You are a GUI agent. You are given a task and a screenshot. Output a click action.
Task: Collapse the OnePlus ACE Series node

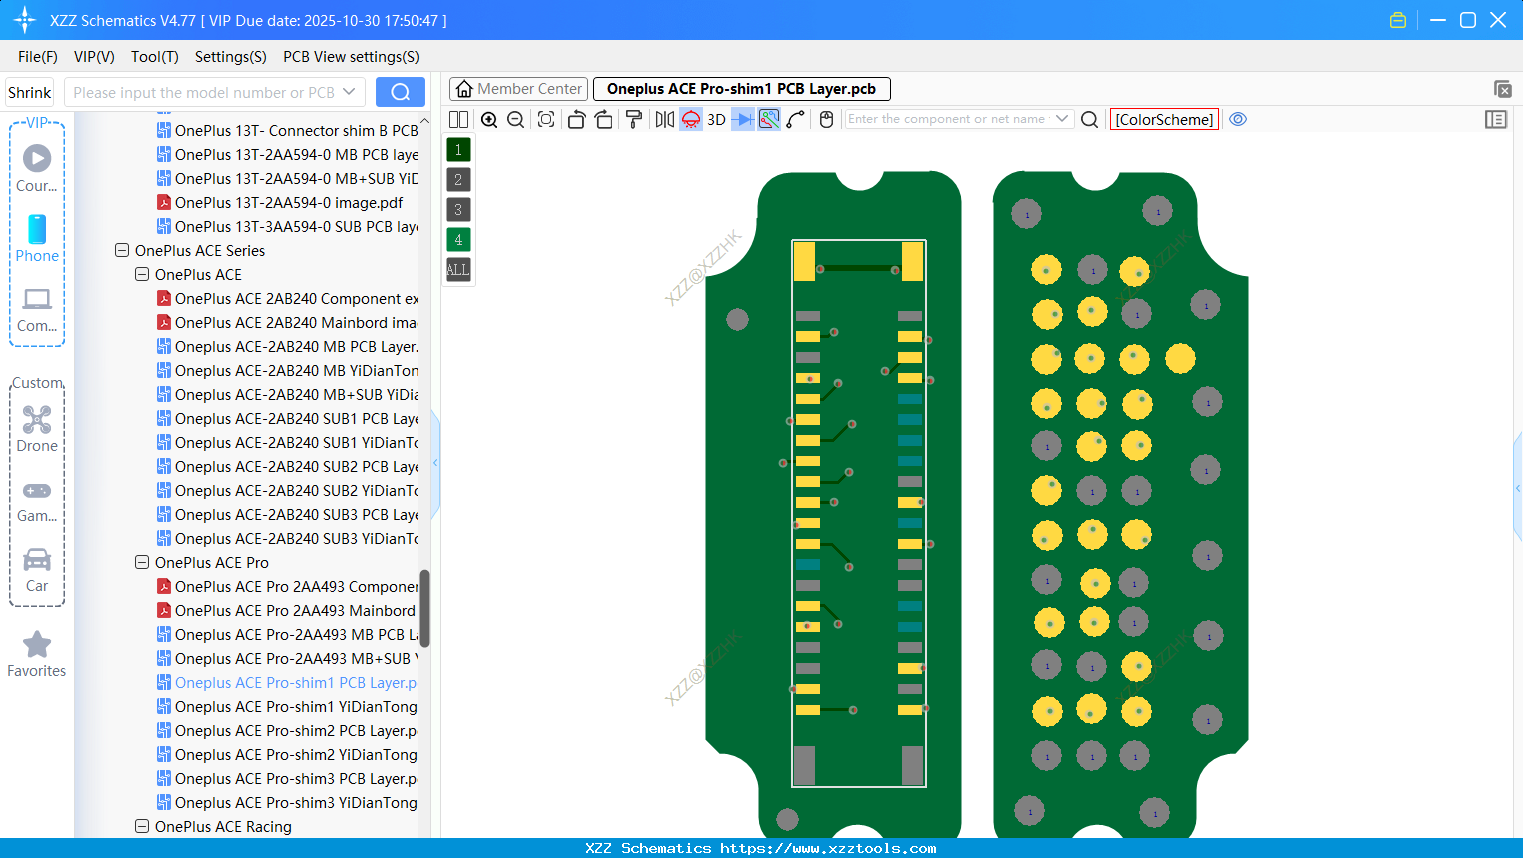point(122,251)
